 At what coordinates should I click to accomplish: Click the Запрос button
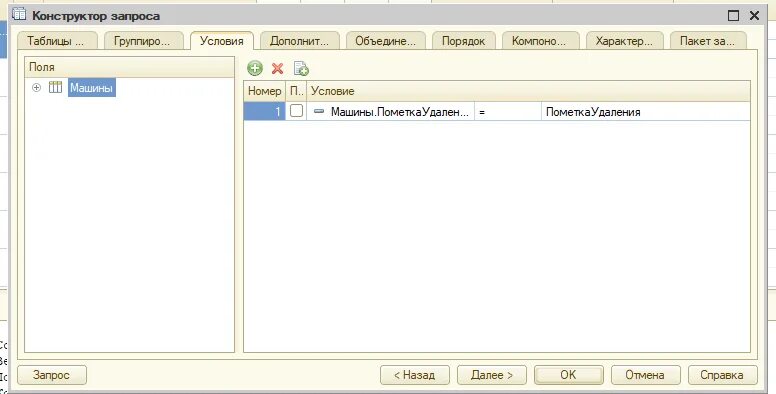pos(52,375)
